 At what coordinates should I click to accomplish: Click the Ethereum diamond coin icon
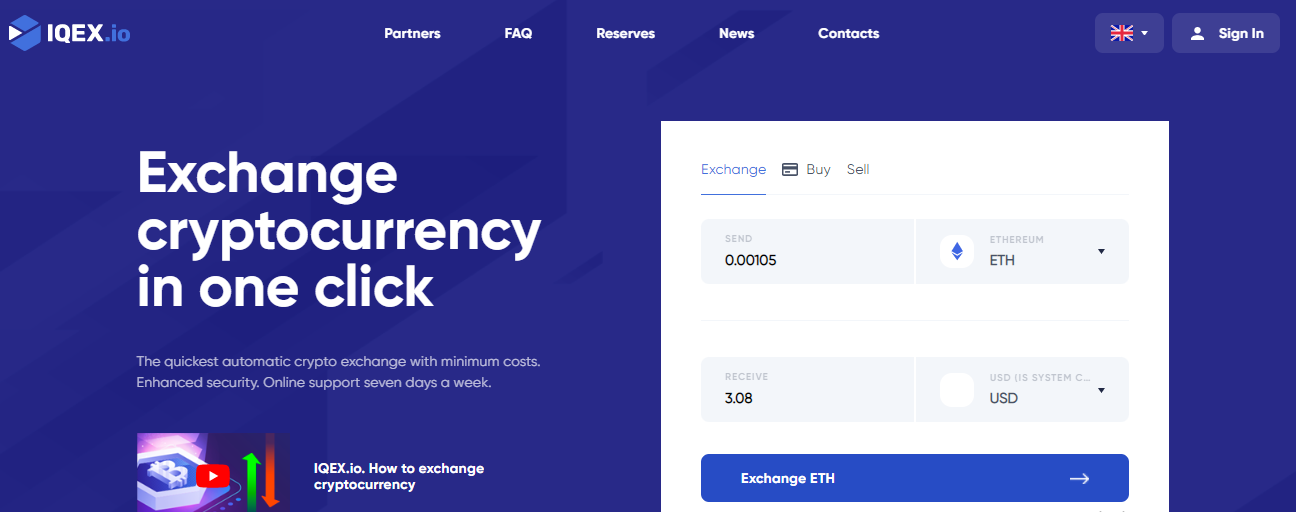pyautogui.click(x=957, y=251)
